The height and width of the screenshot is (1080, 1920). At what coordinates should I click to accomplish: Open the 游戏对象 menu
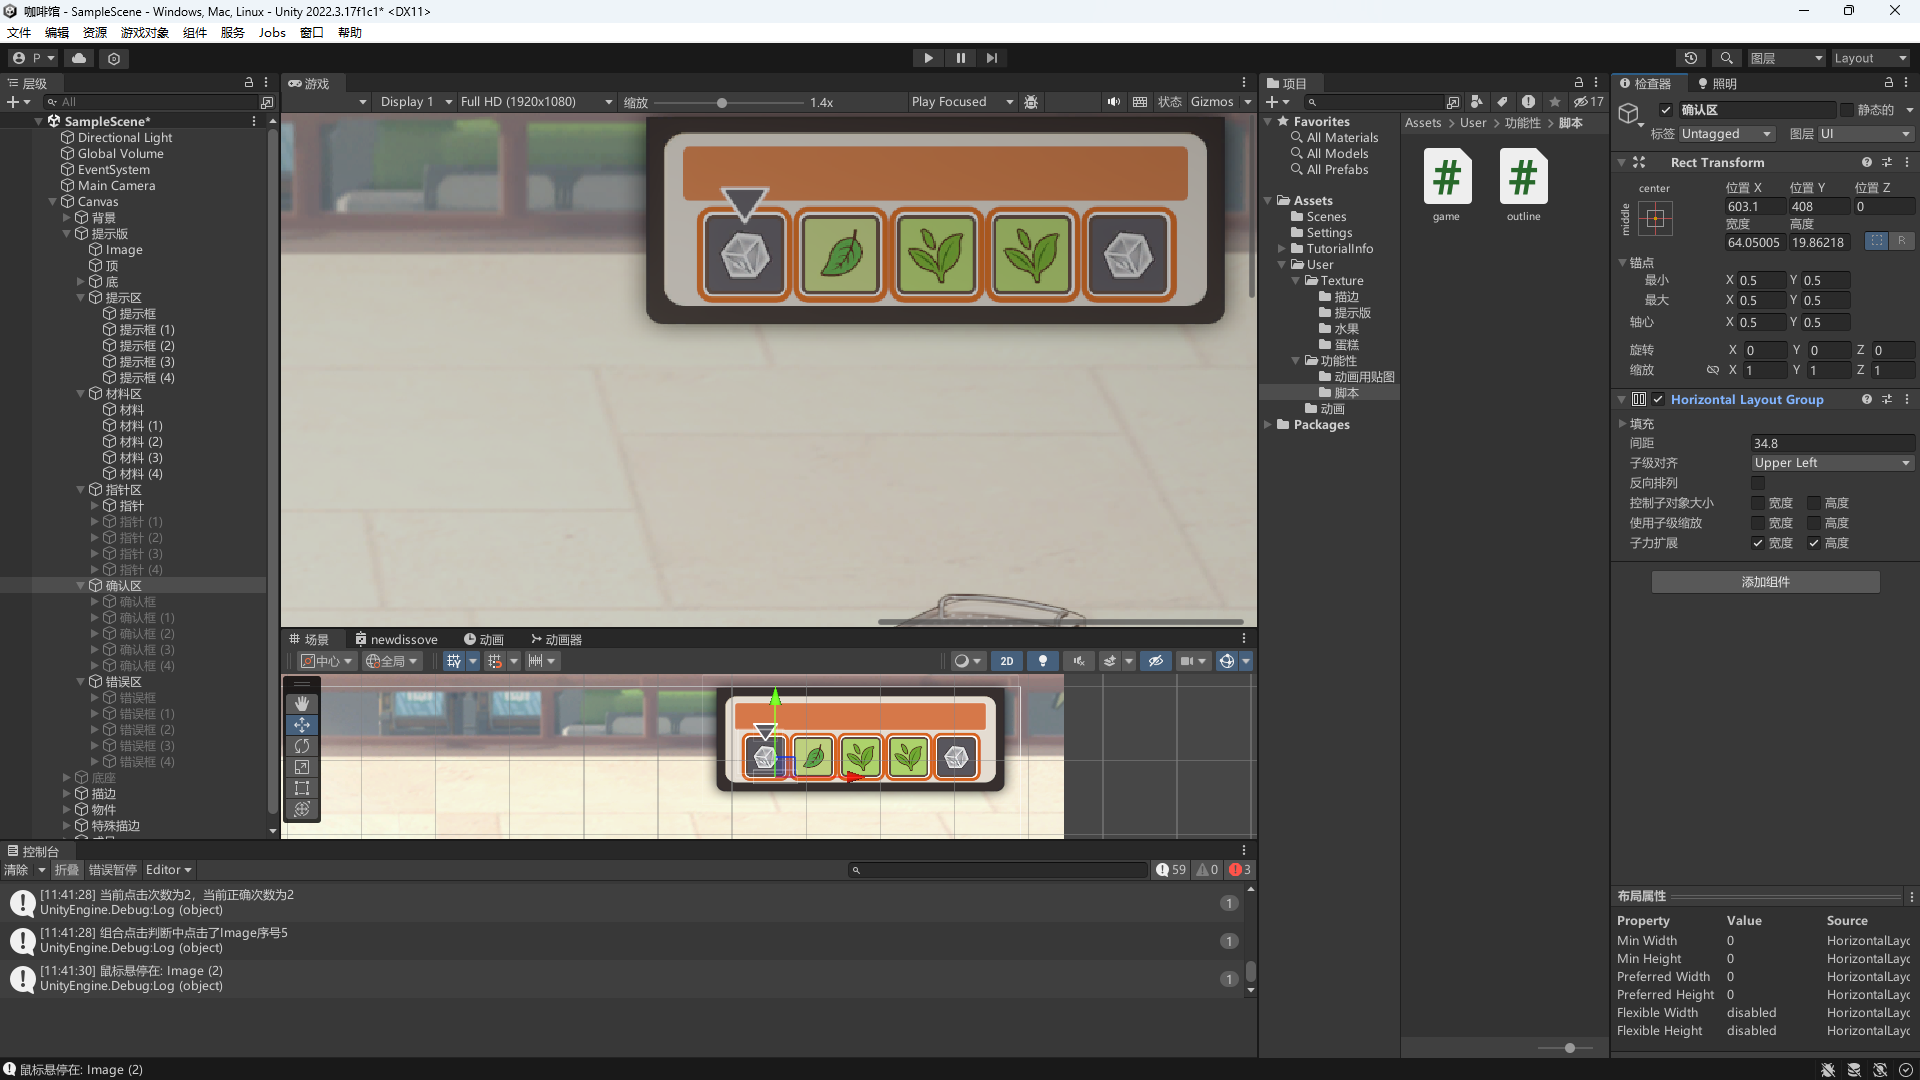click(145, 32)
